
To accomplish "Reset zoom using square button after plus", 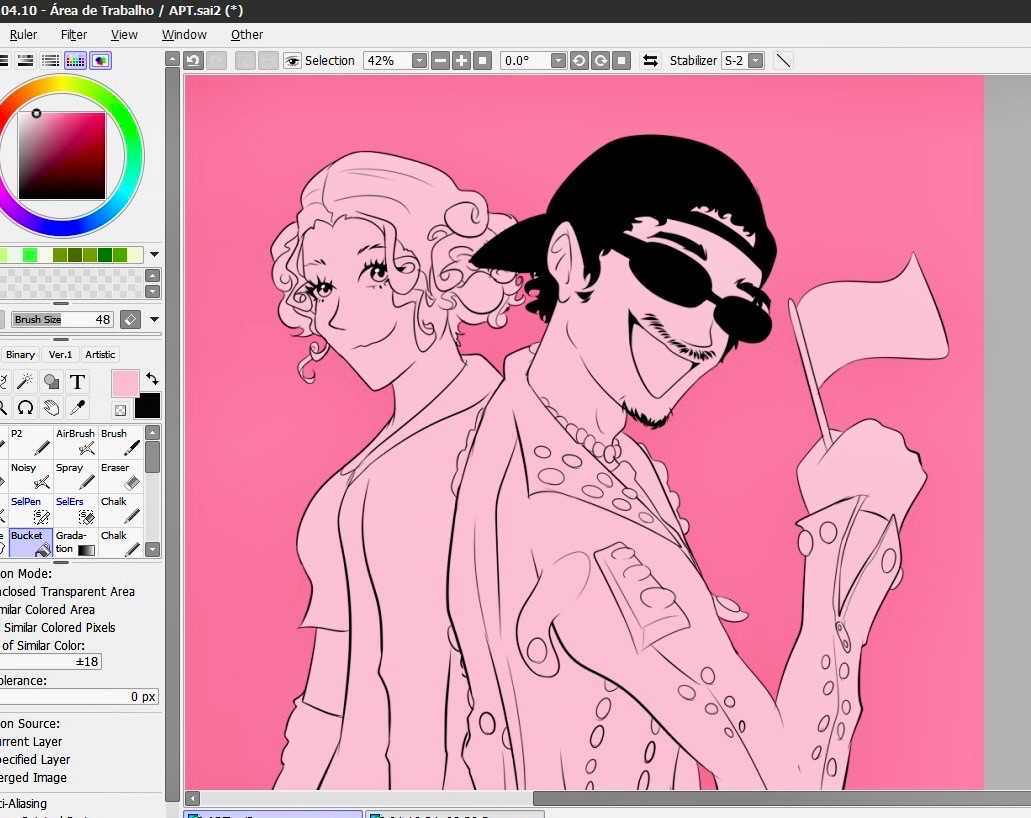I will pyautogui.click(x=483, y=60).
